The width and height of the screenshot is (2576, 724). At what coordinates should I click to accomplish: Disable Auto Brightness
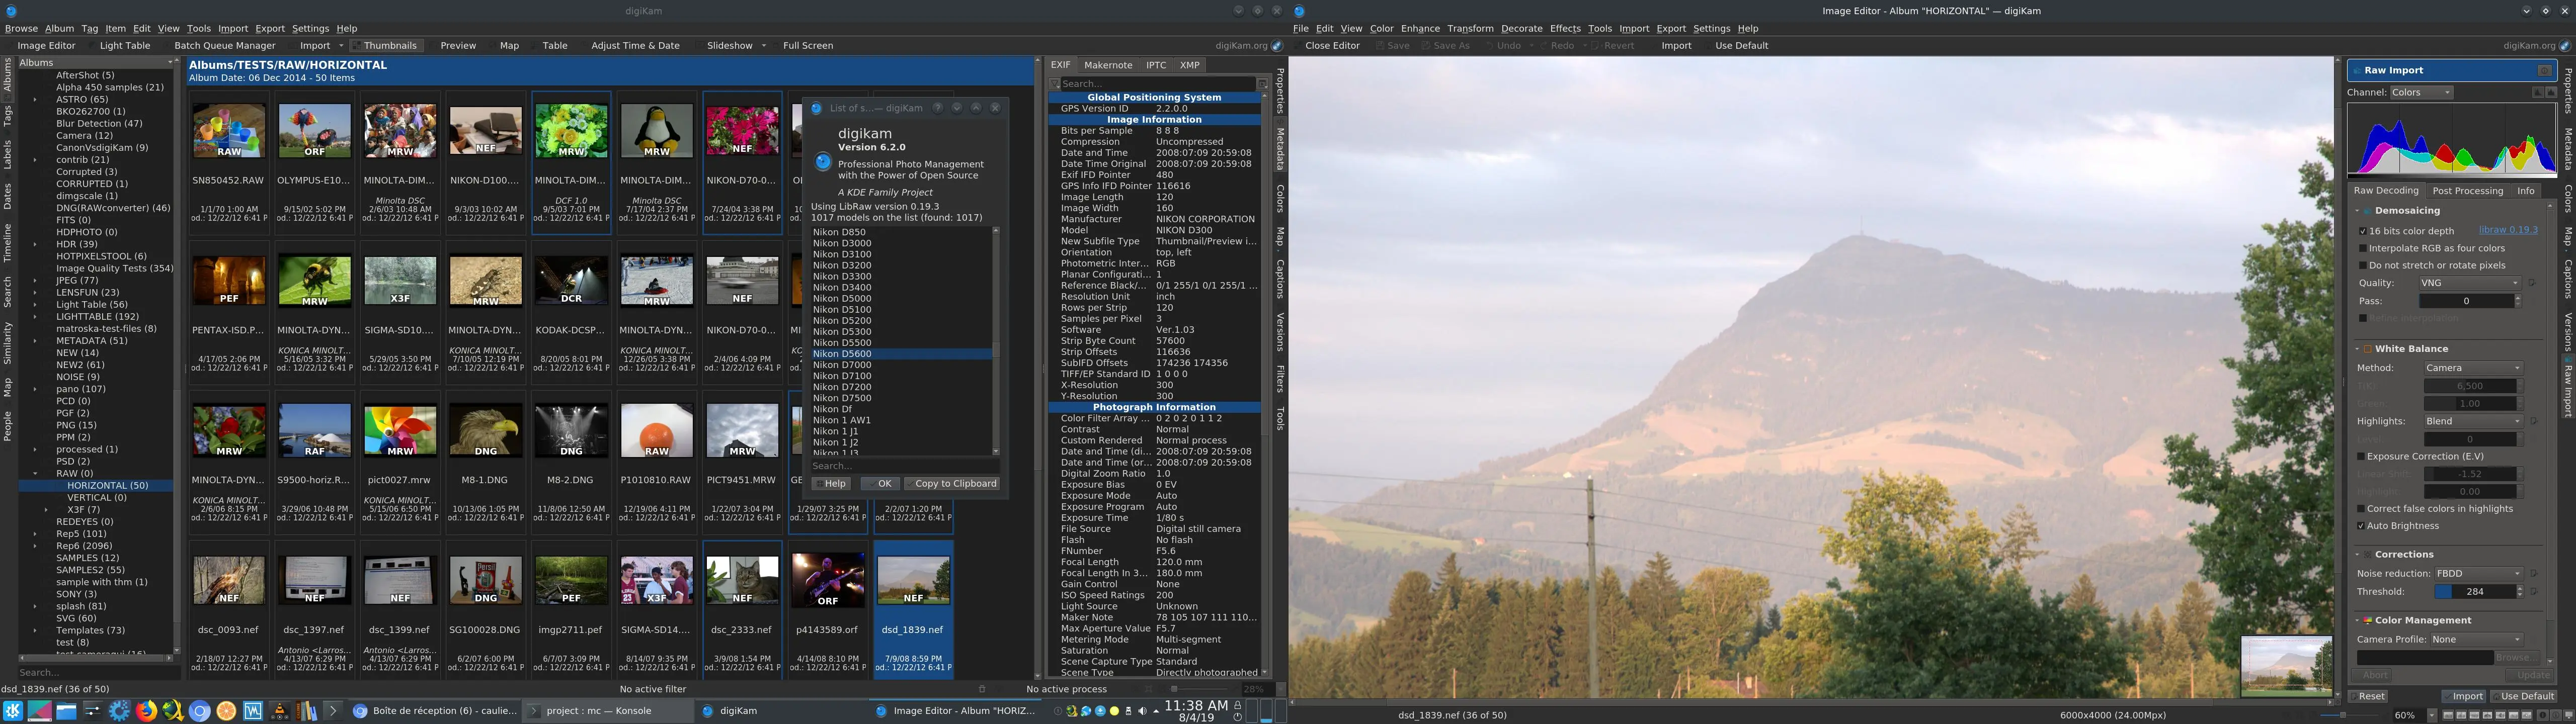point(2361,525)
